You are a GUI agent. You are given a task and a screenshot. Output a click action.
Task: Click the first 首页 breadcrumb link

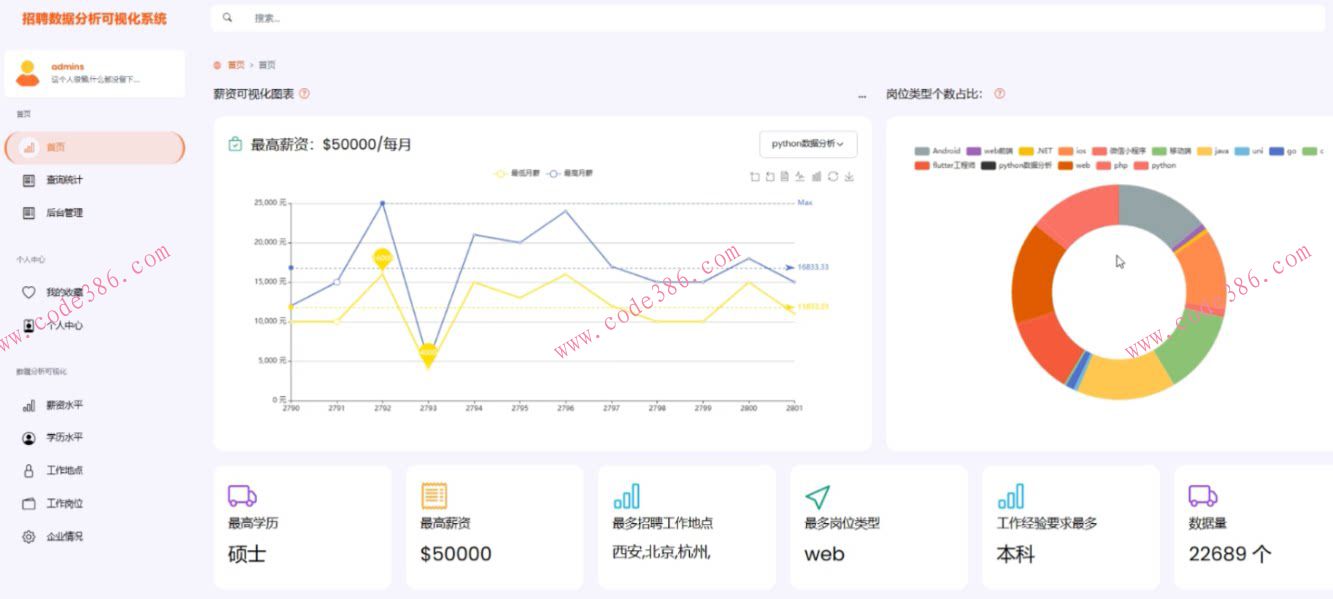(x=236, y=65)
